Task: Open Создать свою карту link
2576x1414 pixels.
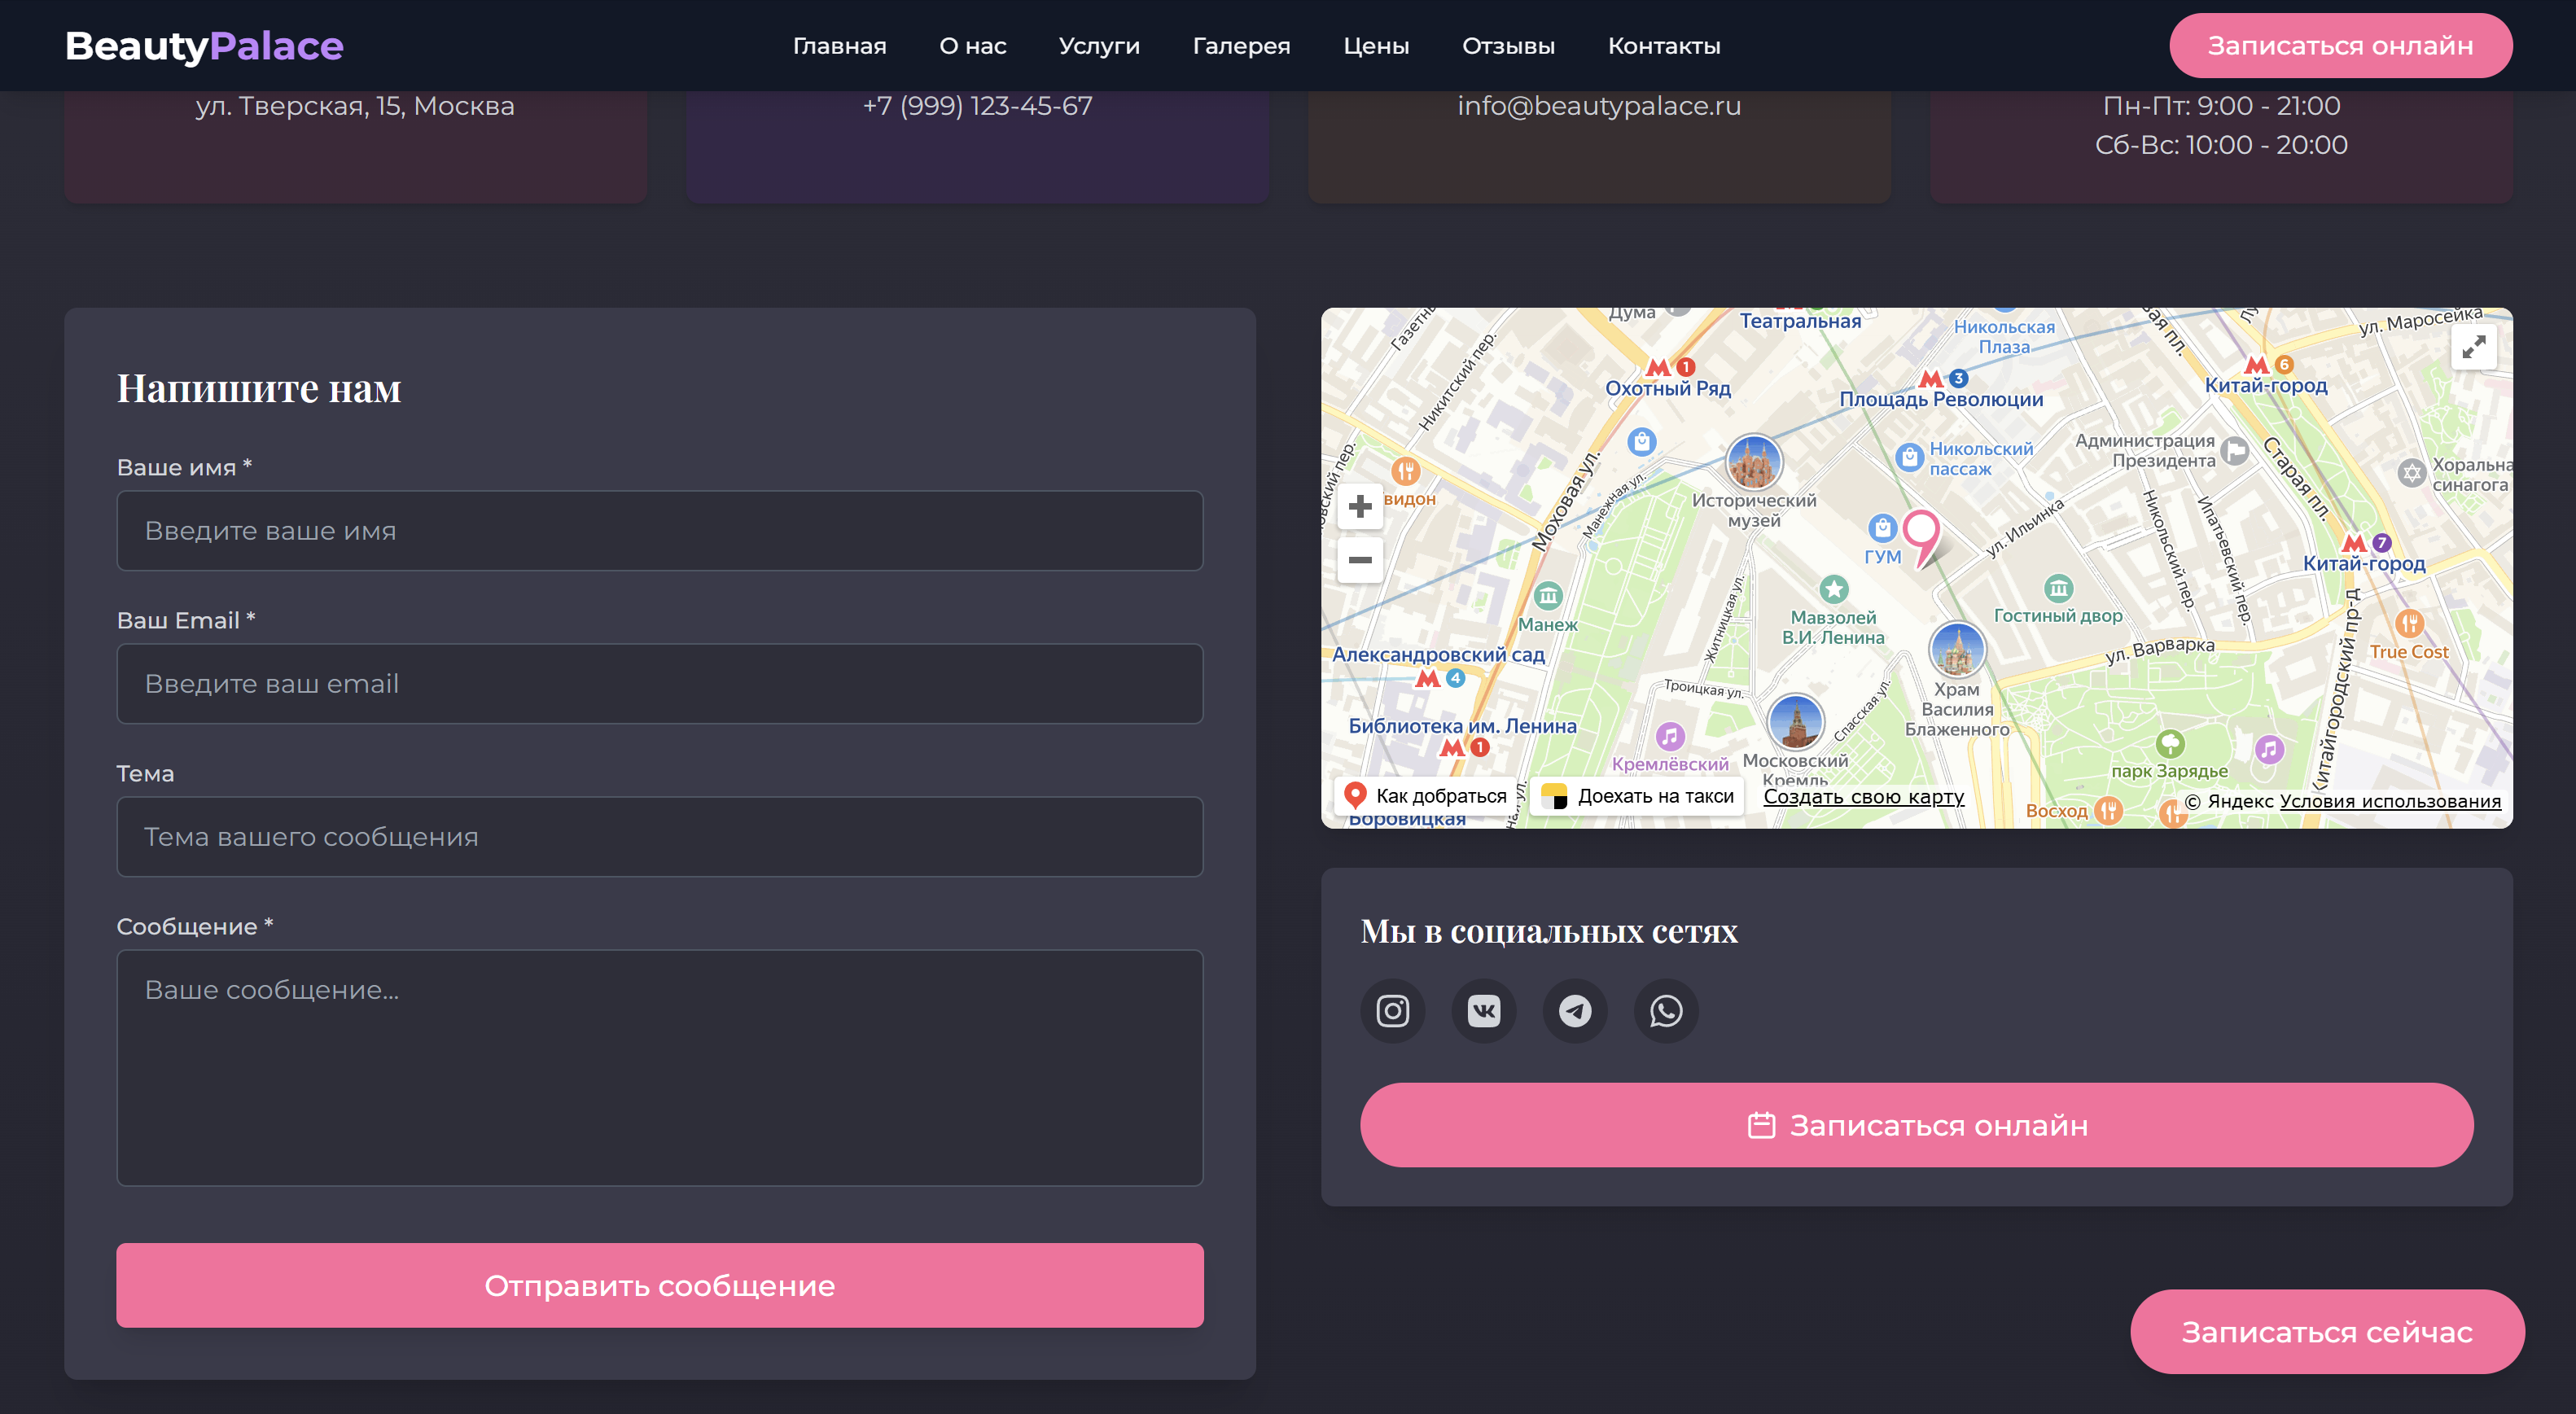Action: tap(1863, 797)
